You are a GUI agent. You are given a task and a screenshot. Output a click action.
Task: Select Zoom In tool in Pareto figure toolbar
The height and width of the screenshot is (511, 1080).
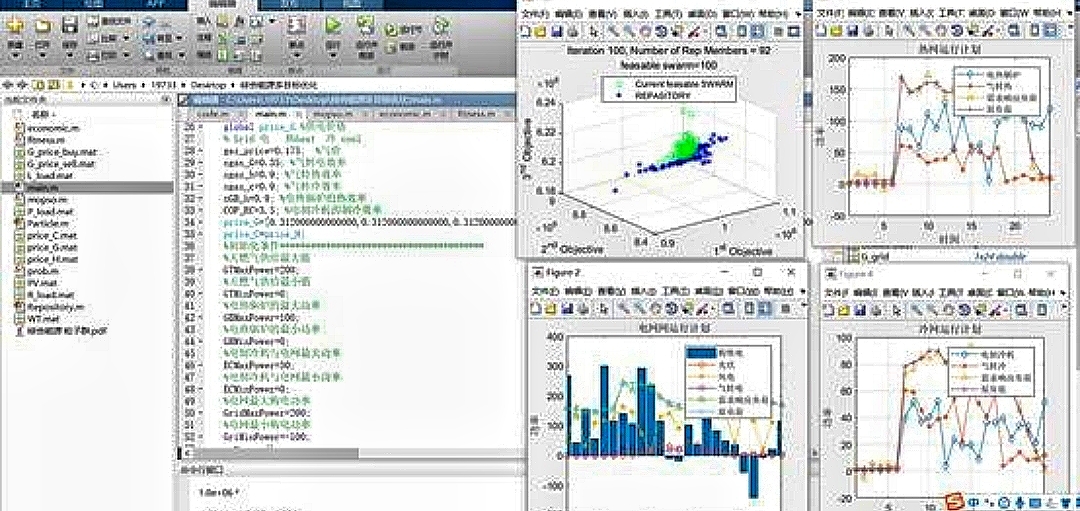[614, 31]
